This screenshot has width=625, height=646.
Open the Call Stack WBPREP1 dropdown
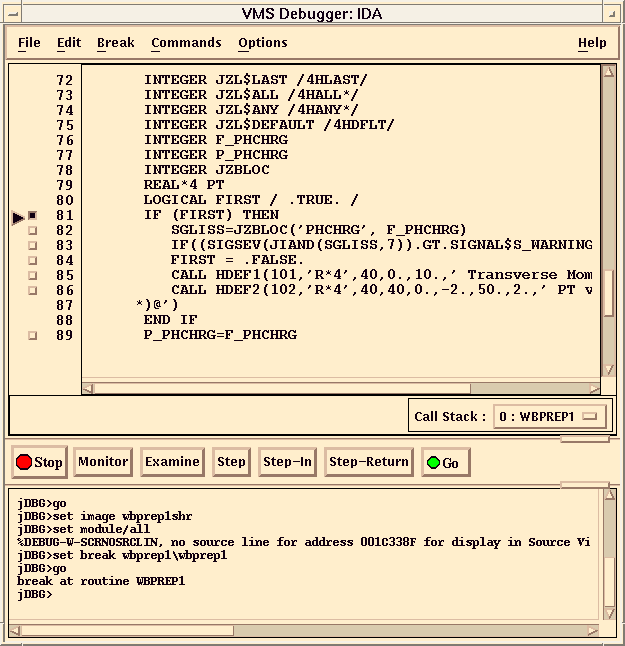(x=549, y=416)
